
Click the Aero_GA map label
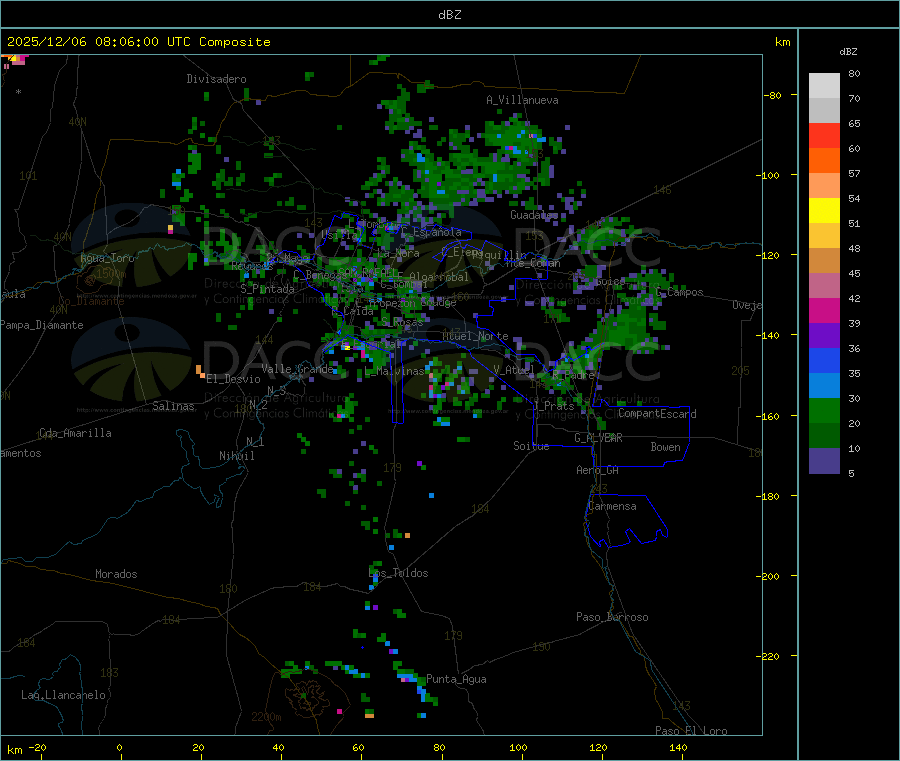click(598, 470)
